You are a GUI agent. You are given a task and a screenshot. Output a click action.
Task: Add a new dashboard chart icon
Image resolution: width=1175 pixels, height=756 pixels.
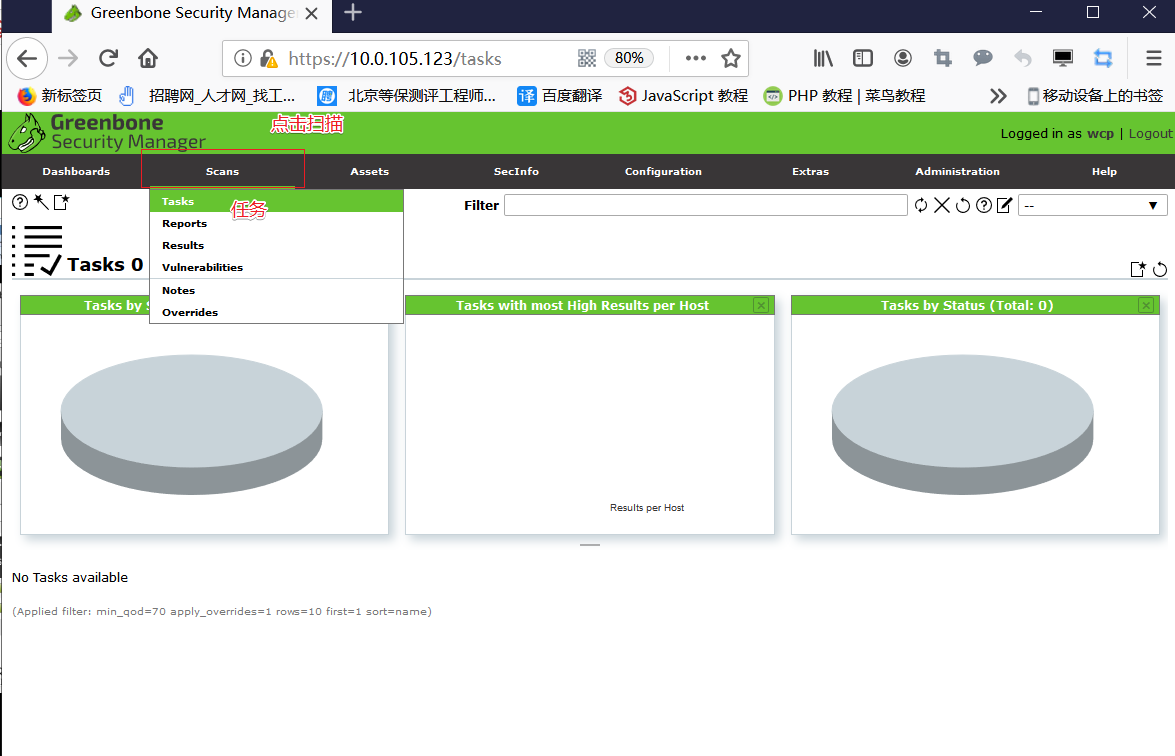tap(1138, 269)
